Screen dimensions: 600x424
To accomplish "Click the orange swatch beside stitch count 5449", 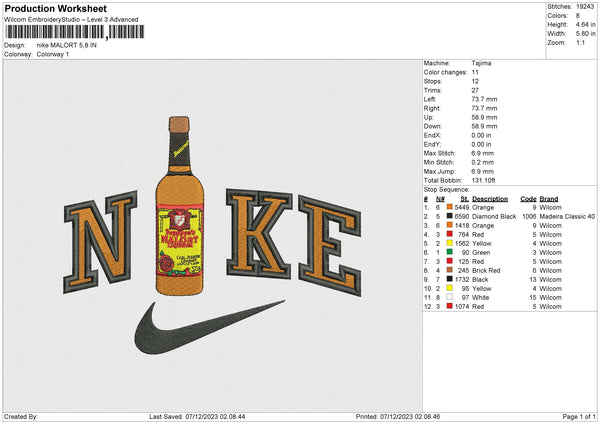I will click(449, 207).
